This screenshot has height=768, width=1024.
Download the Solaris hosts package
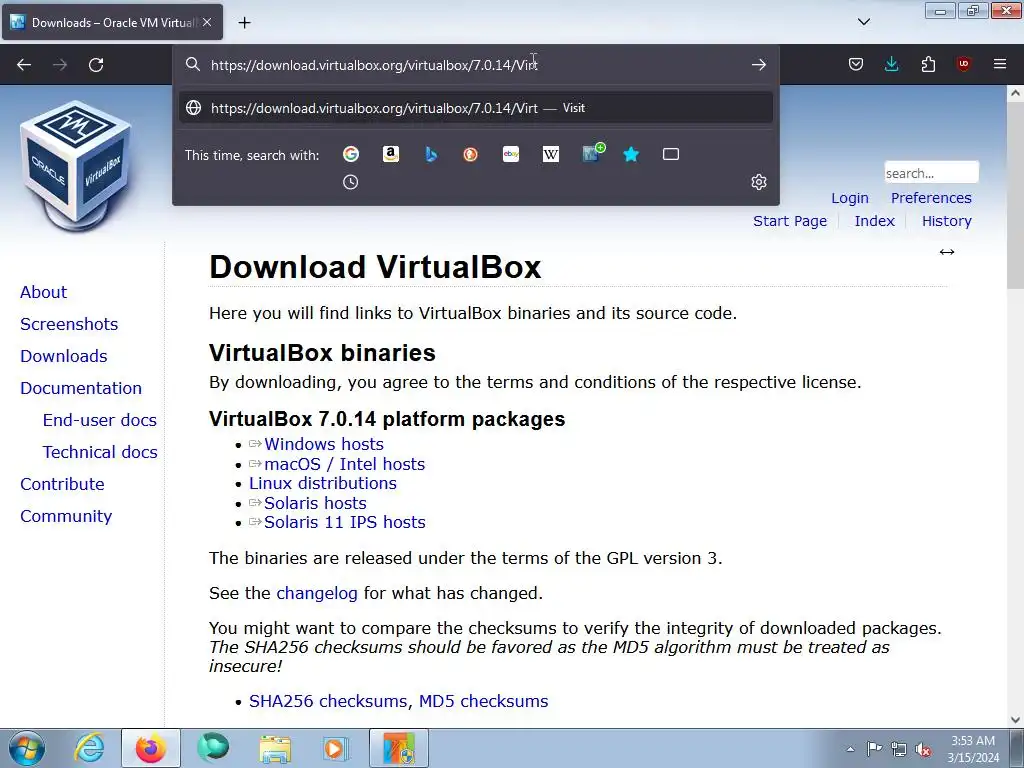(315, 504)
